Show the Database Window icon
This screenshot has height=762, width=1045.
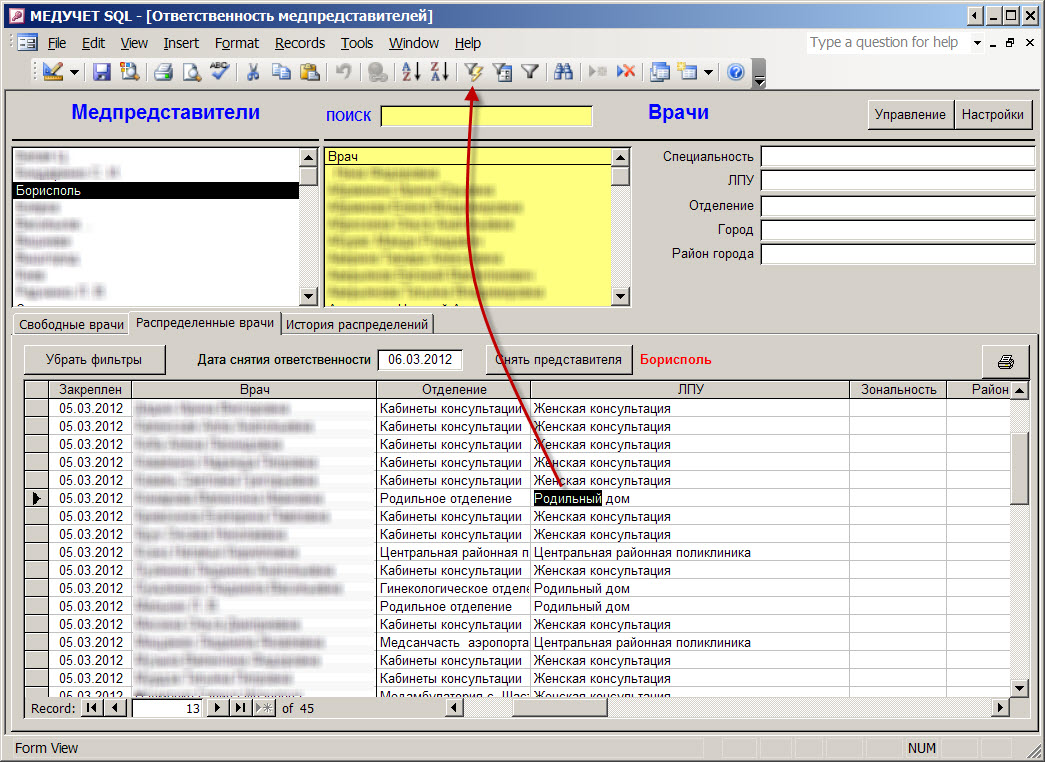pyautogui.click(x=659, y=71)
